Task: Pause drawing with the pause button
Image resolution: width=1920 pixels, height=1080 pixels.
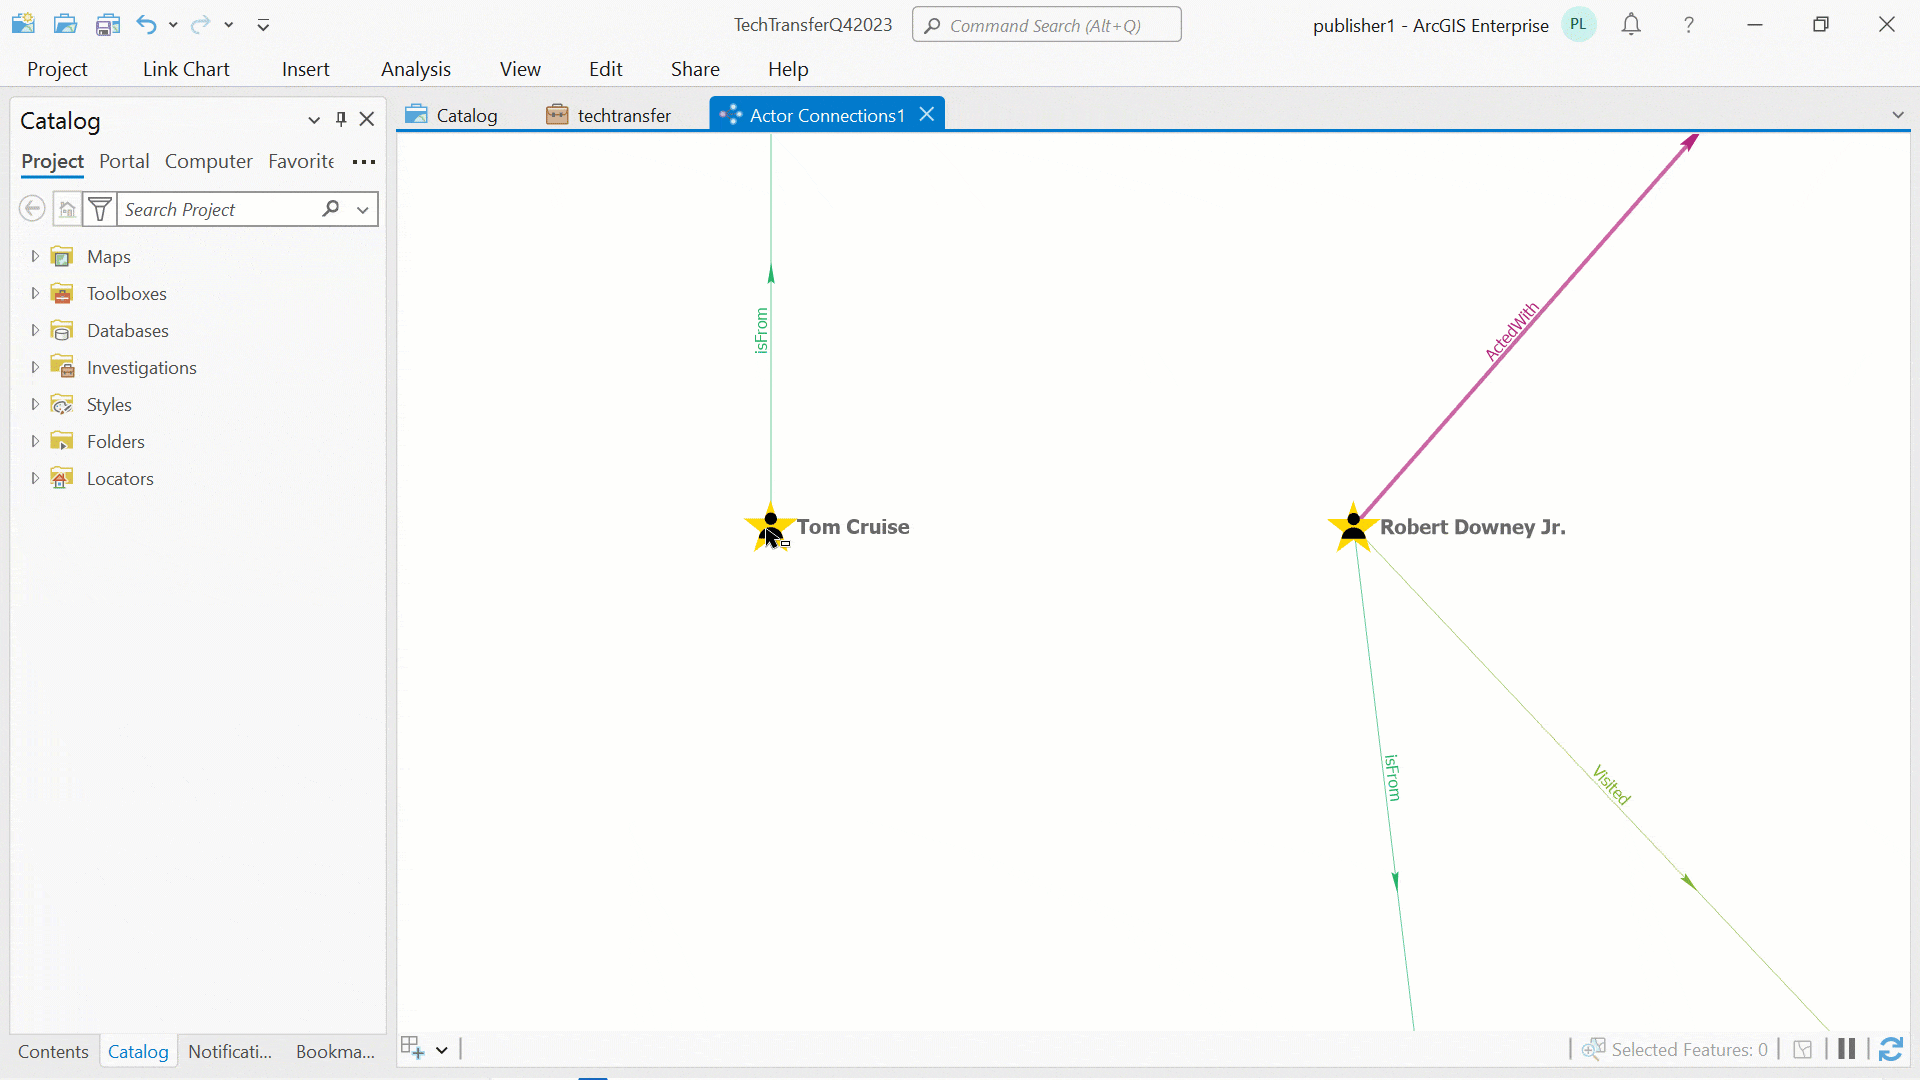Action: coord(1846,1049)
